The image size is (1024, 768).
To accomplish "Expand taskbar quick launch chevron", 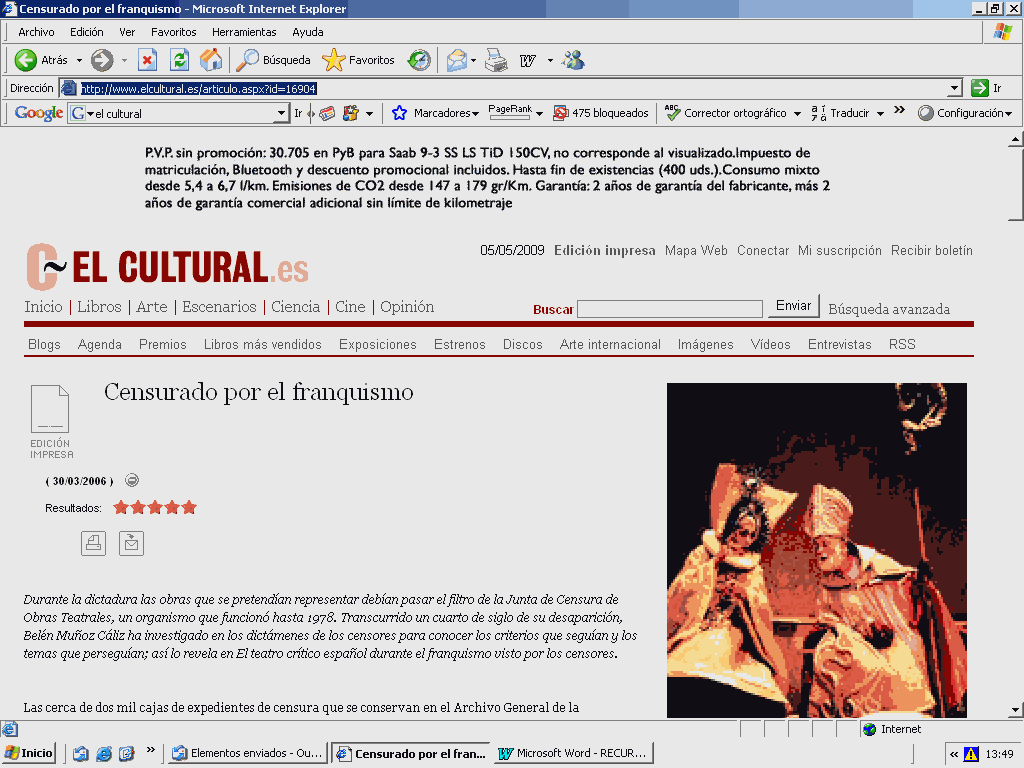I will (x=151, y=750).
